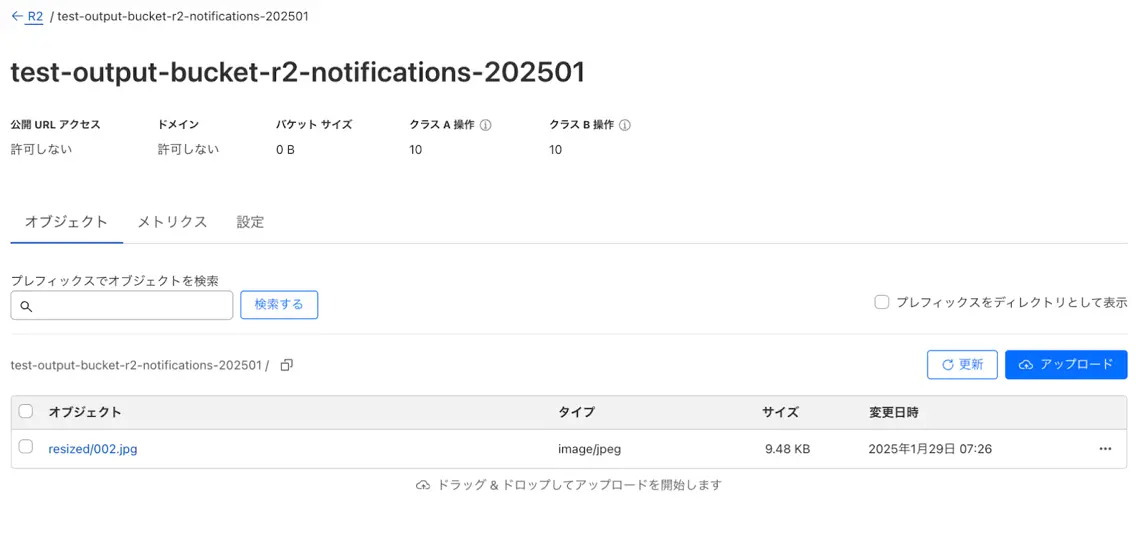The image size is (1136, 538).
Task: Click the 検索する button
Action: (279, 305)
